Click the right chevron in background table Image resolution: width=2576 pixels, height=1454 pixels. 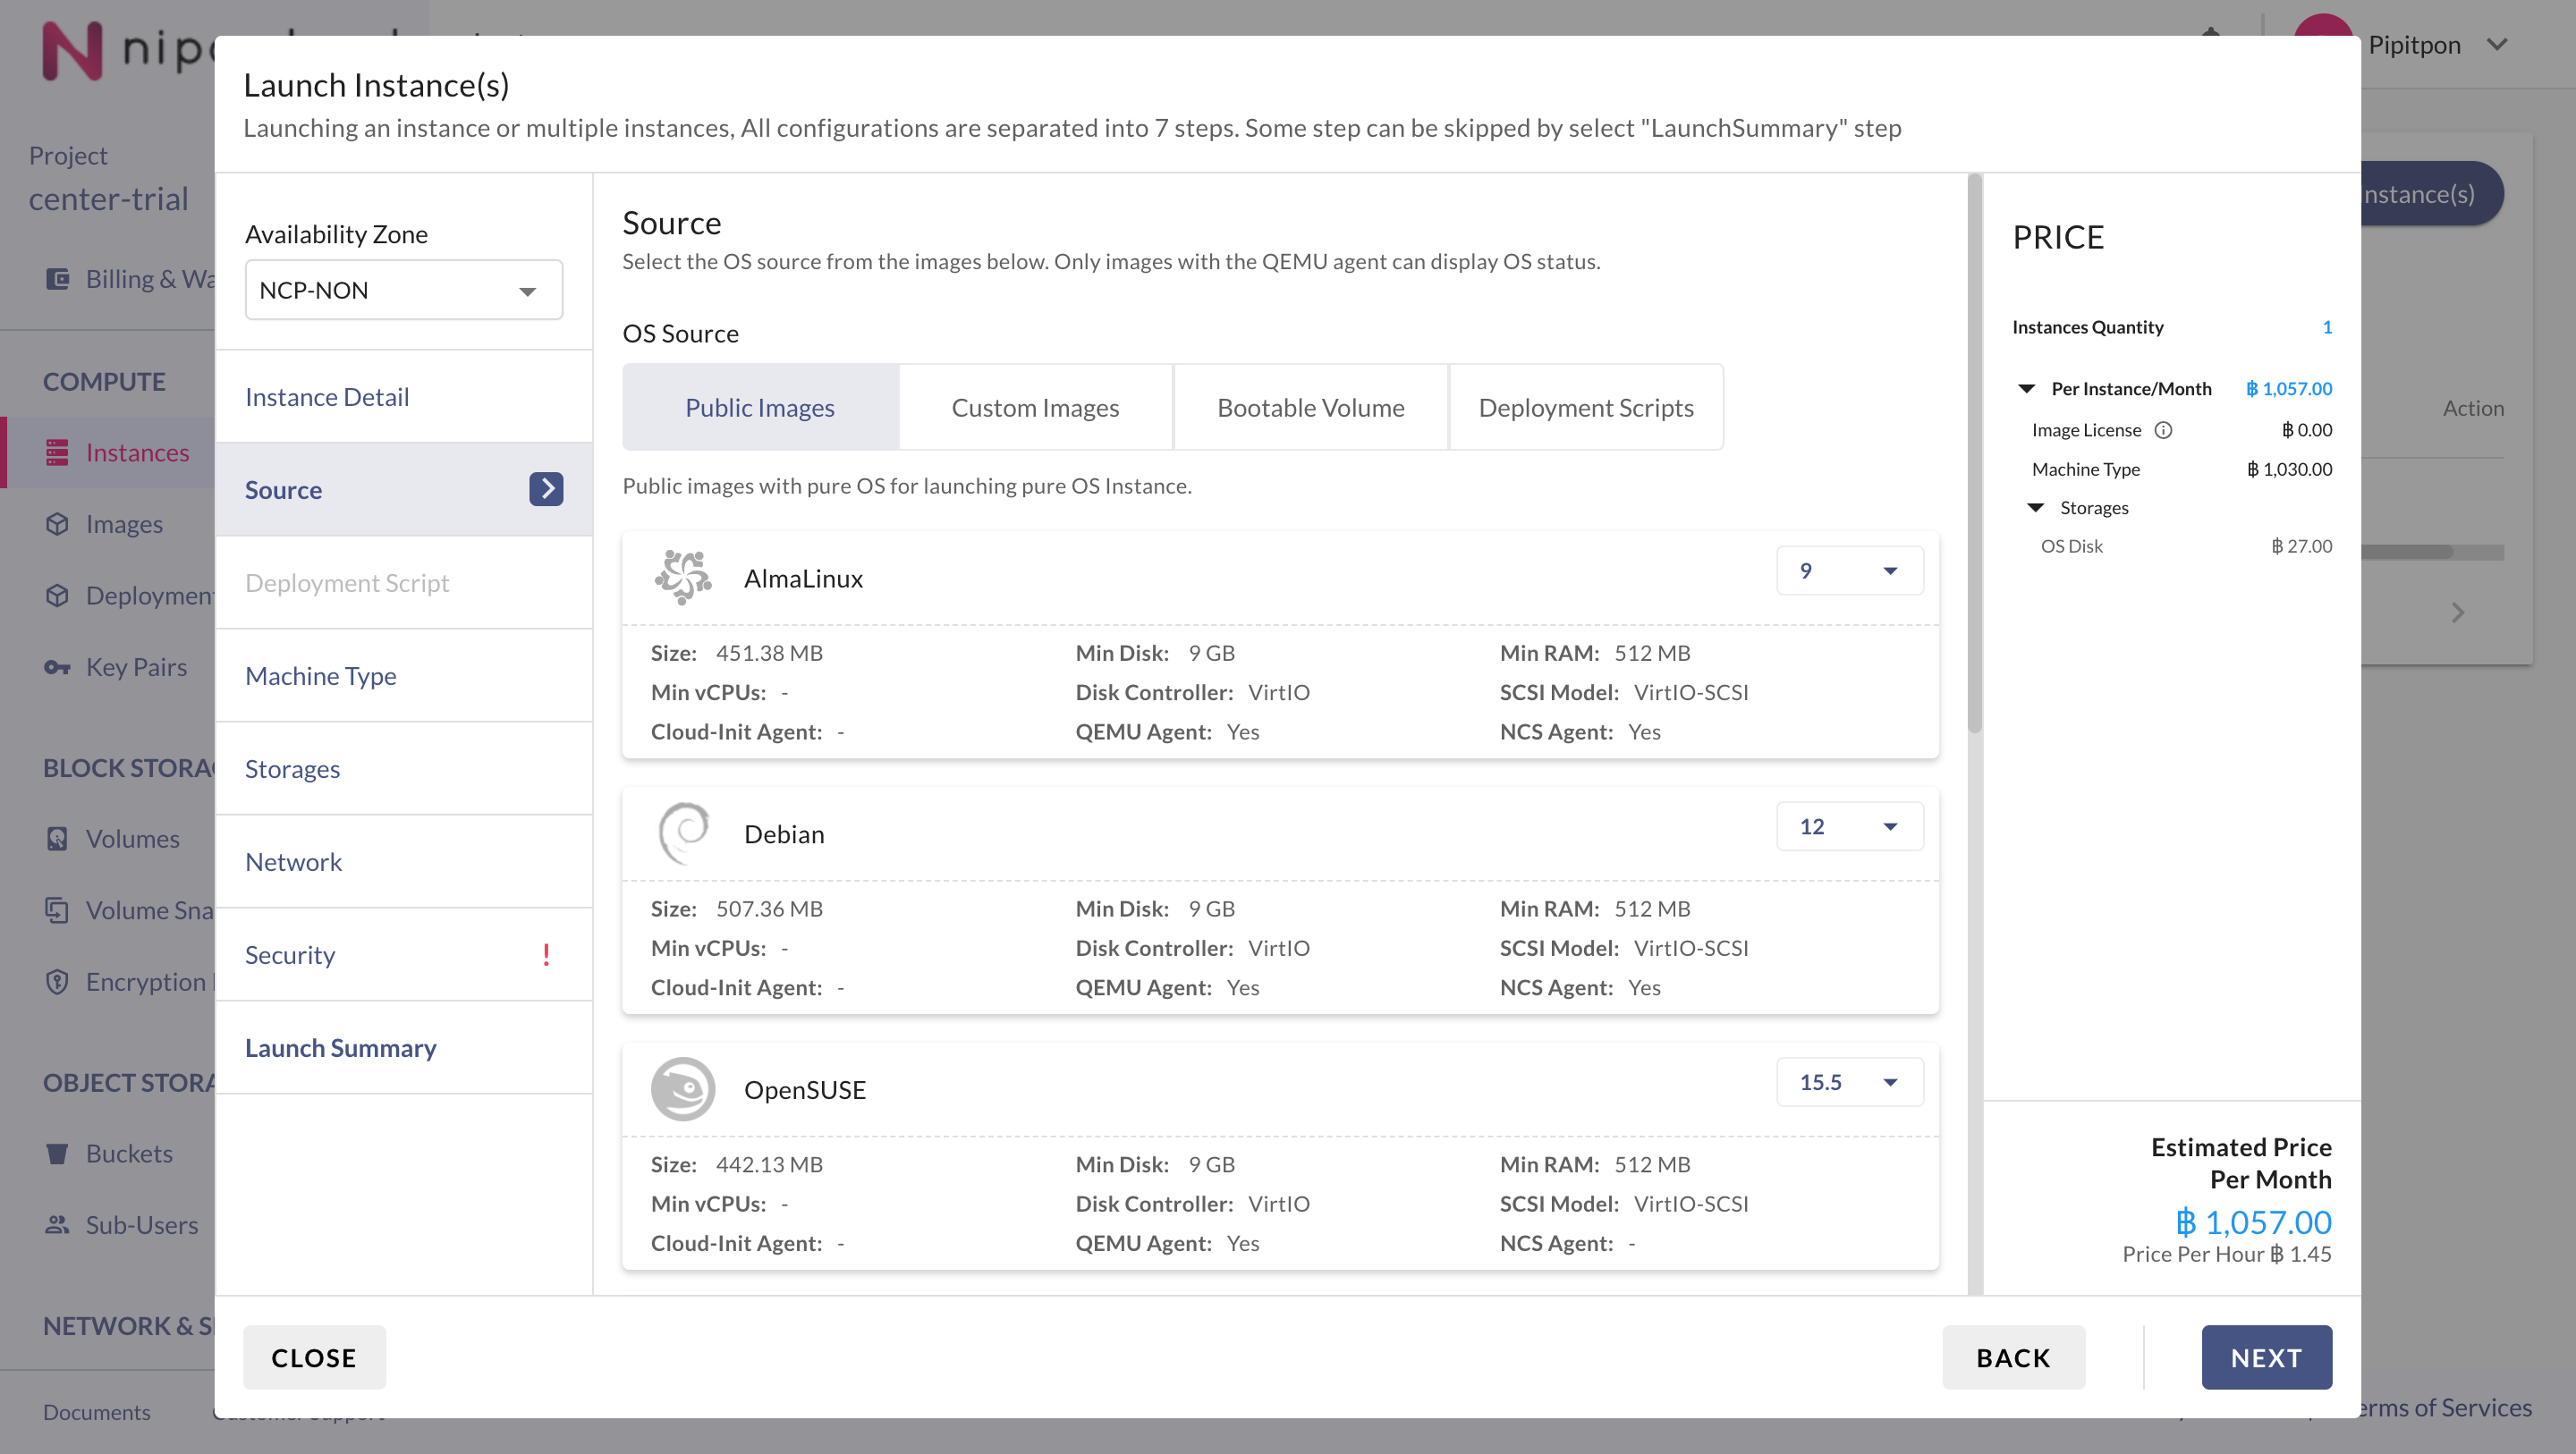pos(2458,612)
